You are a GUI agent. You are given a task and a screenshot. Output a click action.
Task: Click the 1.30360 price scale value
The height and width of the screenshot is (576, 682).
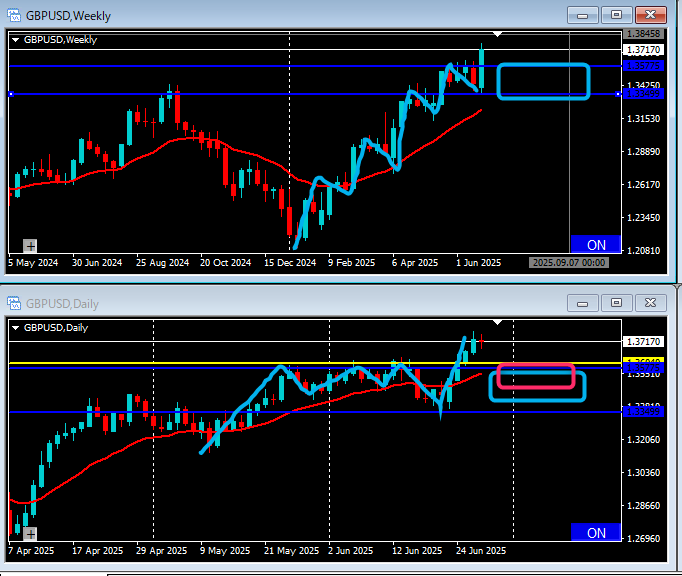[644, 473]
